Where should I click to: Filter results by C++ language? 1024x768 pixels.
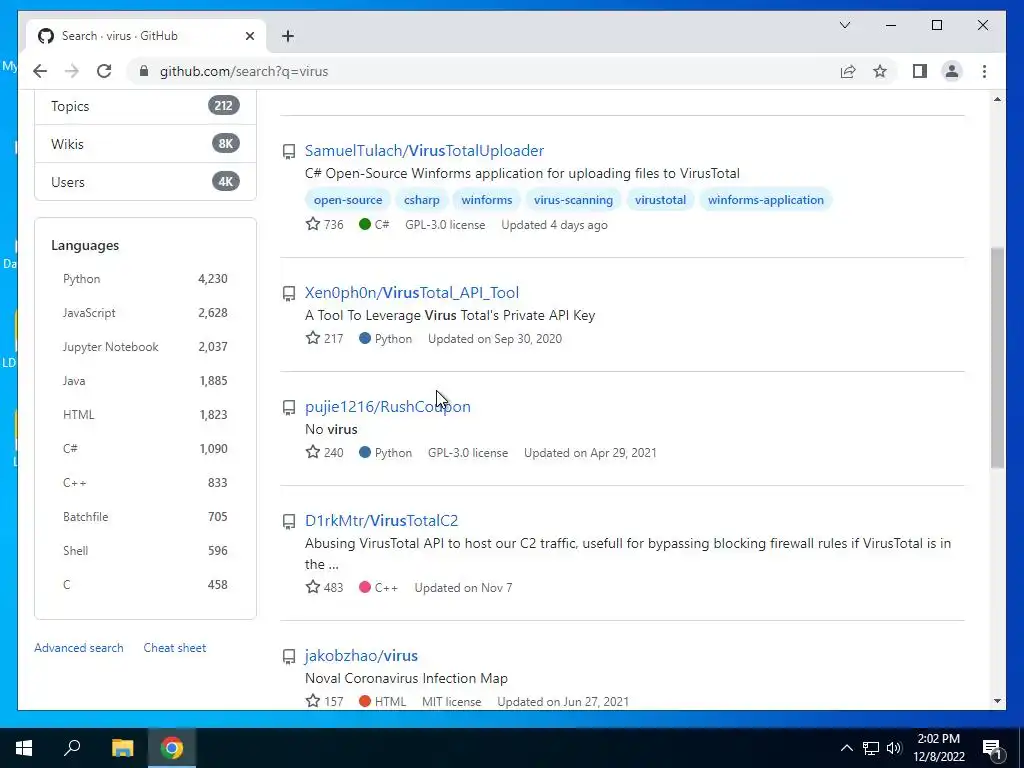pos(145,483)
